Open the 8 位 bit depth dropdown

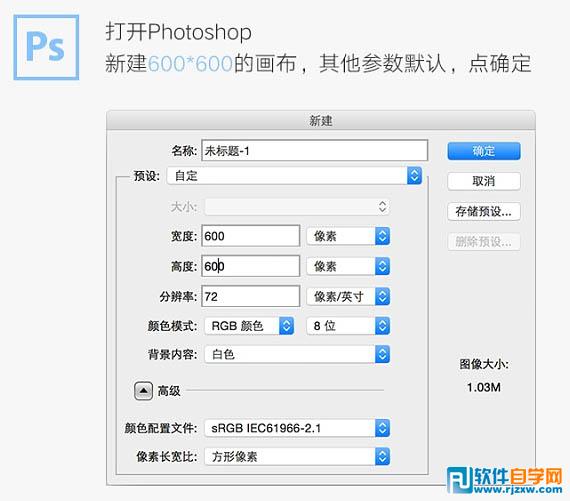point(348,326)
